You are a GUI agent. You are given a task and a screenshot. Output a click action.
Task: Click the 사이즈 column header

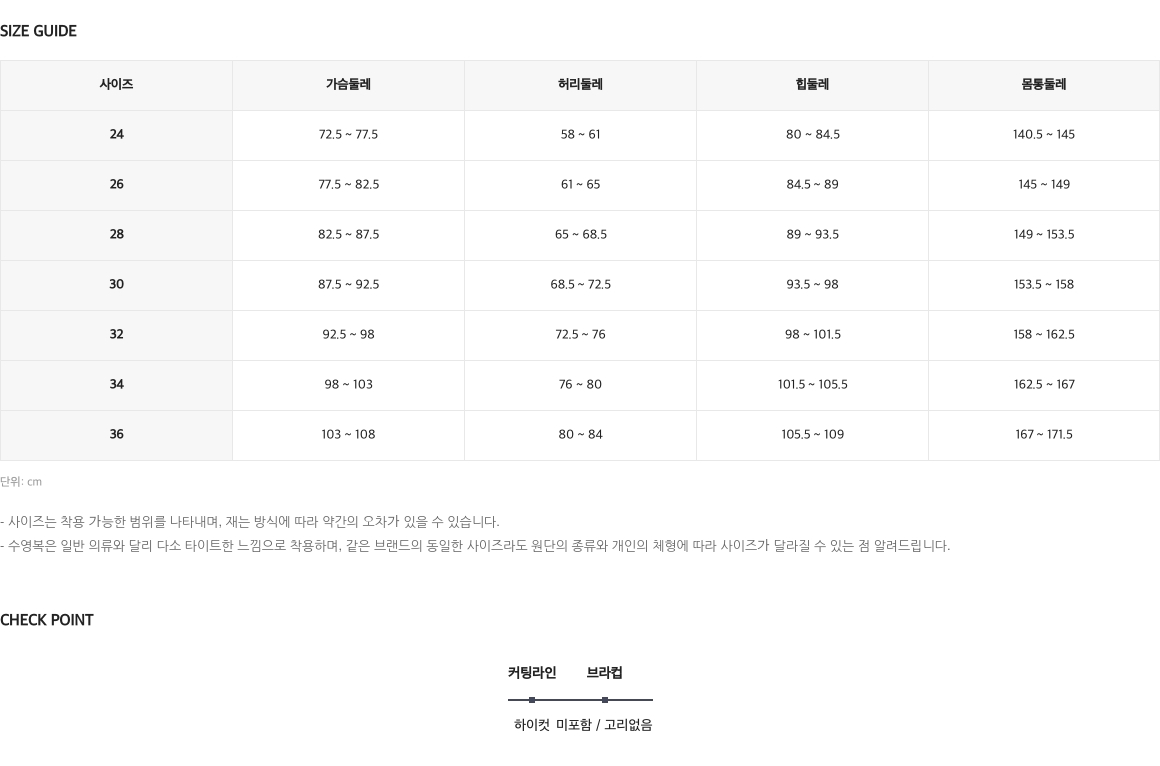click(x=116, y=85)
